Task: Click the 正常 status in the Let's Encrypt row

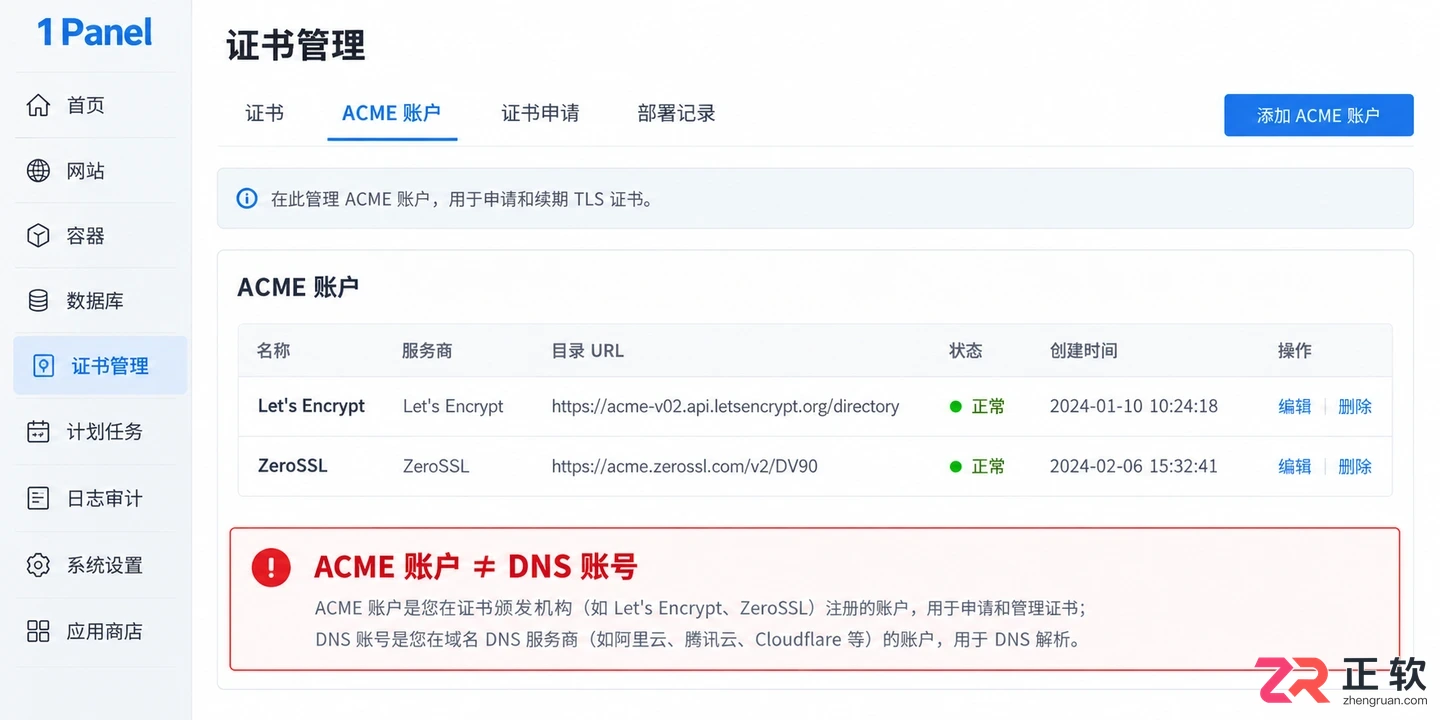Action: 988,407
